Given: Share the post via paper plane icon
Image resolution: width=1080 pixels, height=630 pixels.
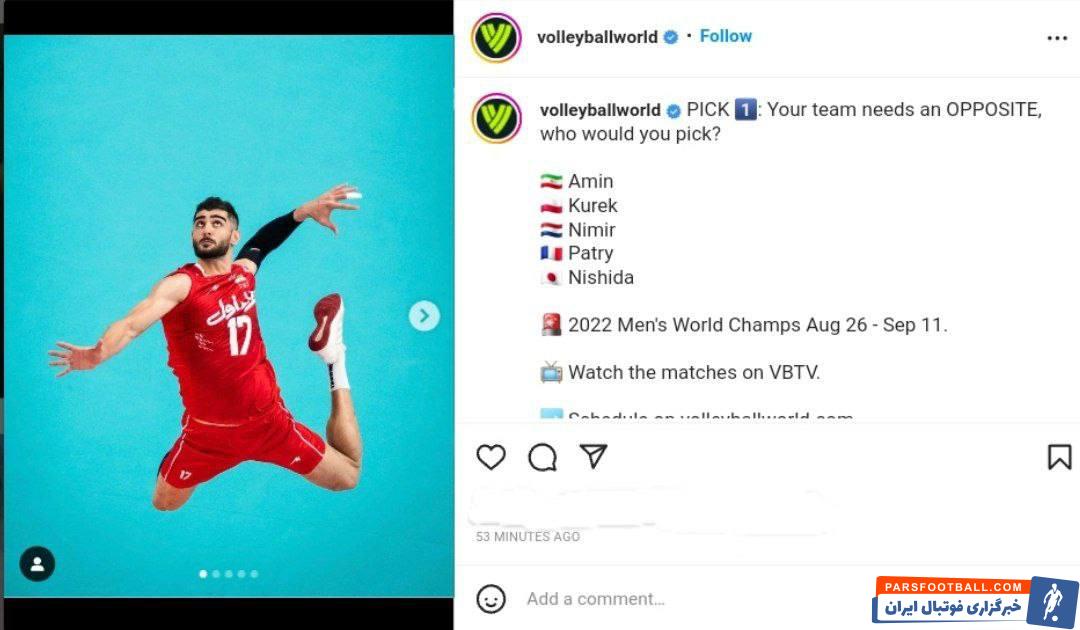Looking at the screenshot, I should 593,456.
